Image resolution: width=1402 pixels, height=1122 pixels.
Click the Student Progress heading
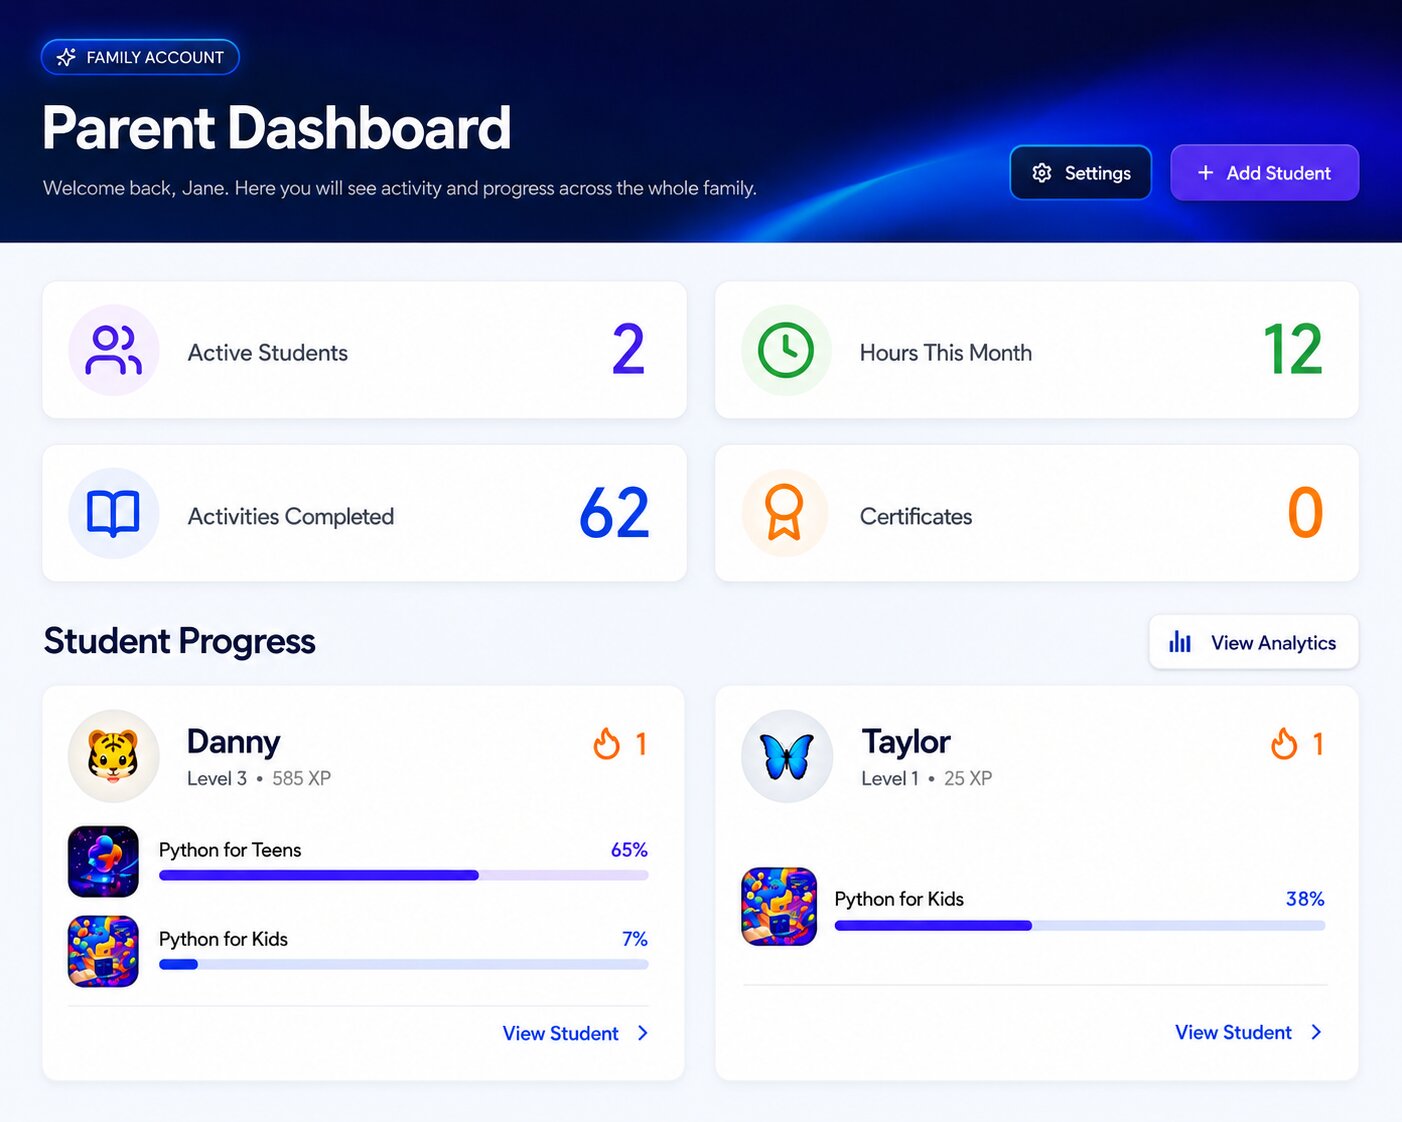click(180, 641)
